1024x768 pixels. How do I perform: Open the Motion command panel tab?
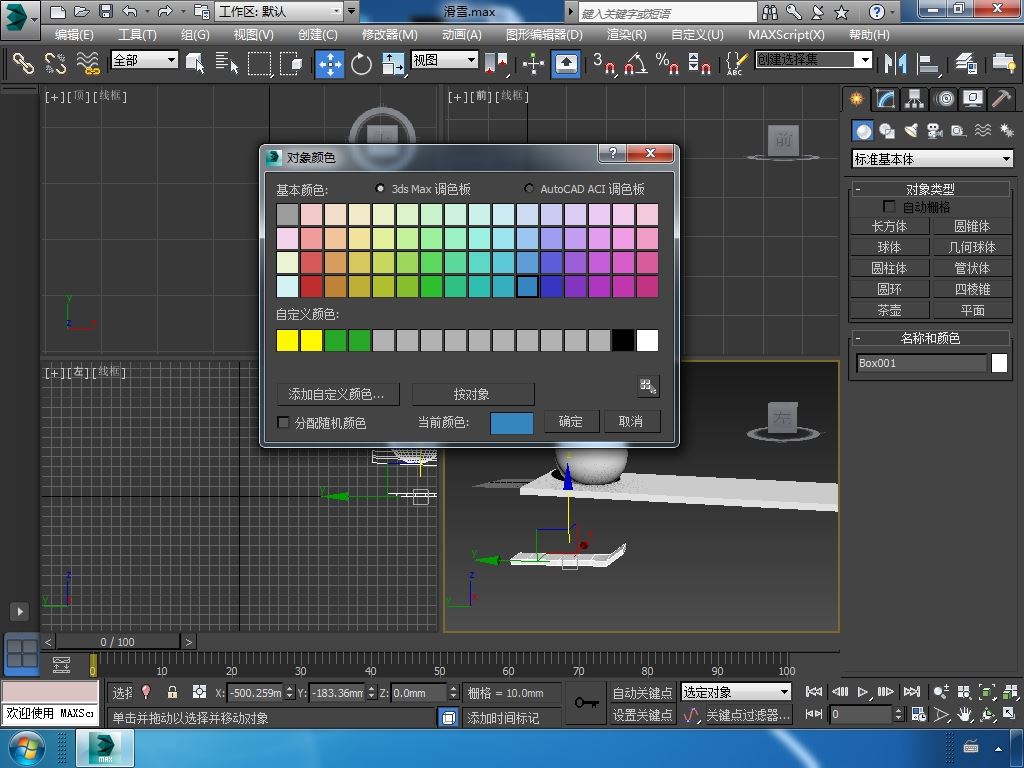tap(944, 99)
